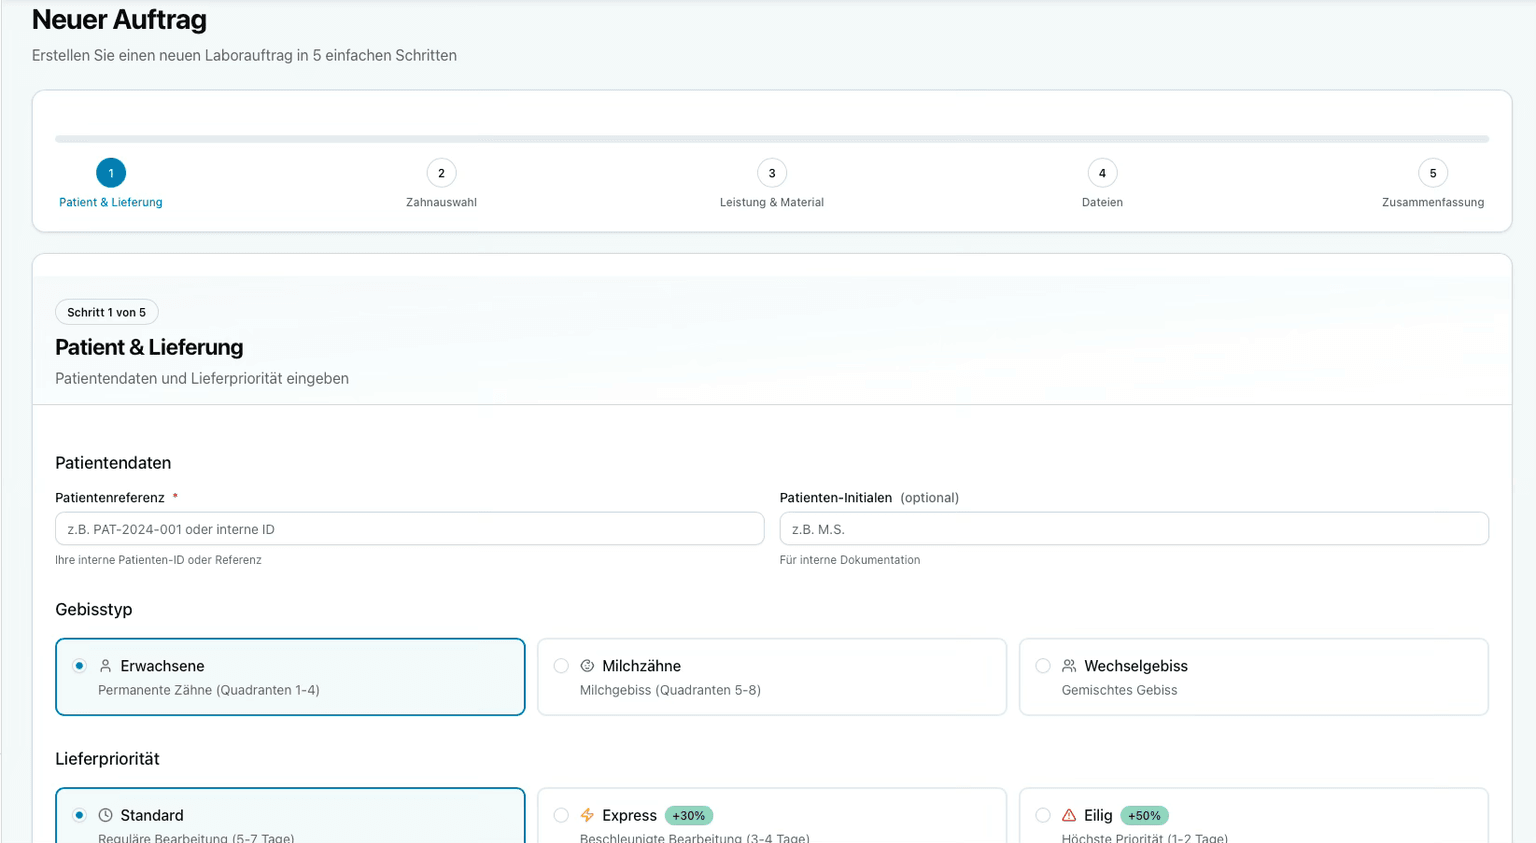Click the baby face icon beside Milchzähne
Viewport: 1536px width, 843px height.
point(587,666)
